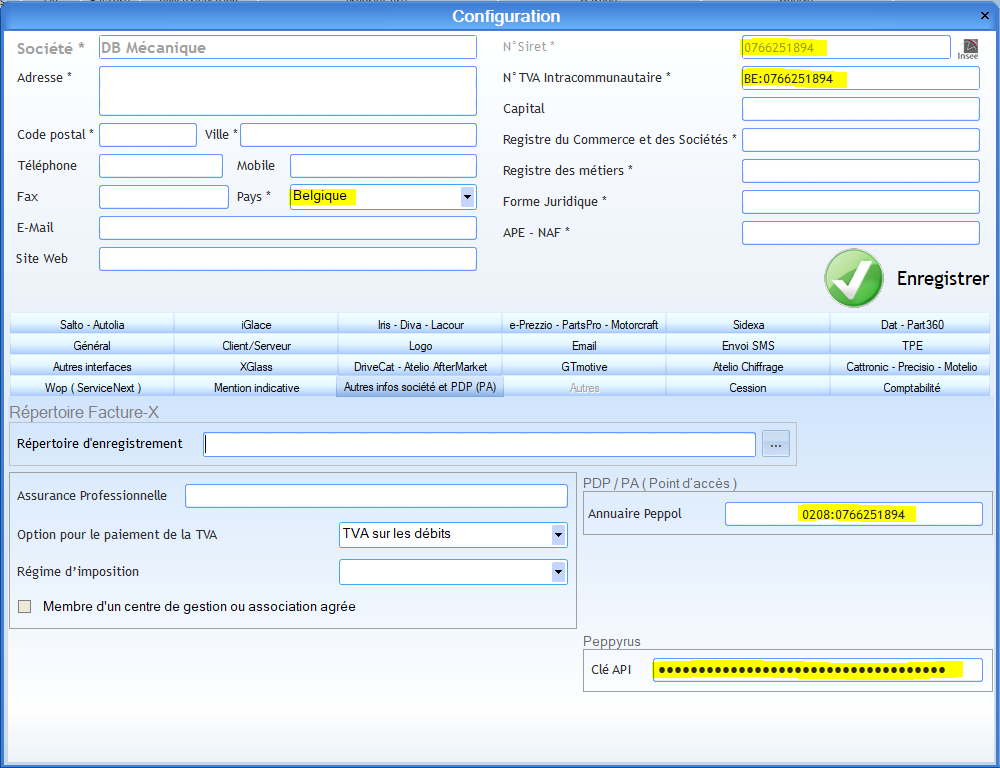The image size is (1000, 768).
Task: Select the Sidexa interface tab
Action: [748, 325]
